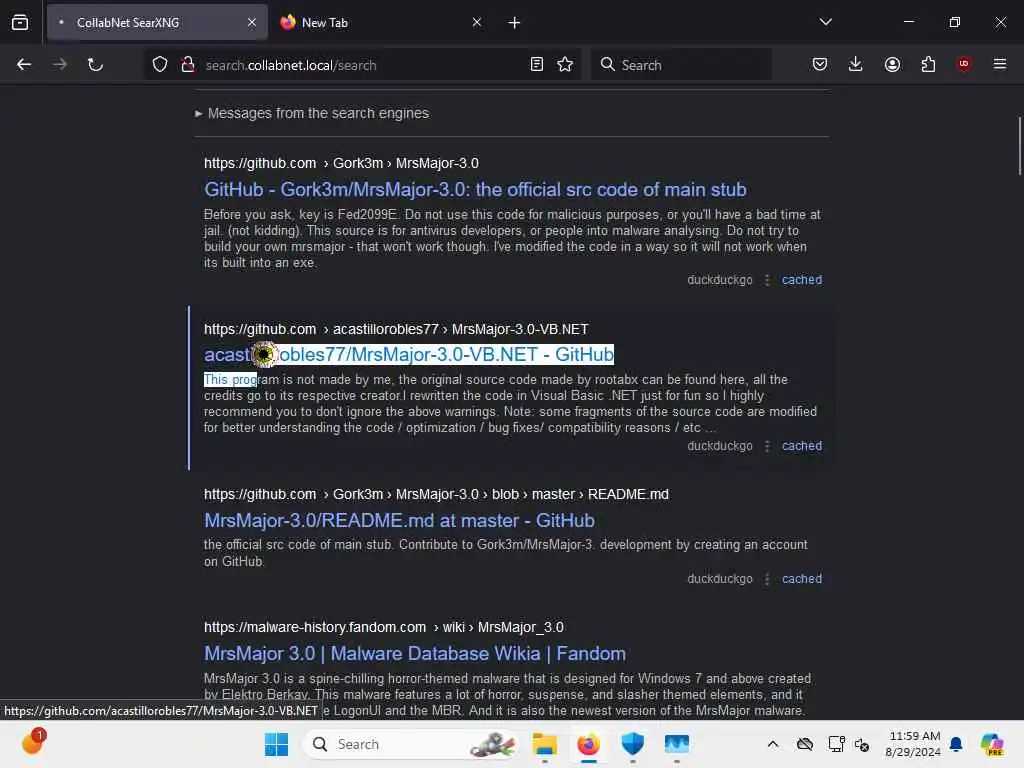Click the lock icon showing the connection warning
The height and width of the screenshot is (768, 1024).
click(188, 64)
